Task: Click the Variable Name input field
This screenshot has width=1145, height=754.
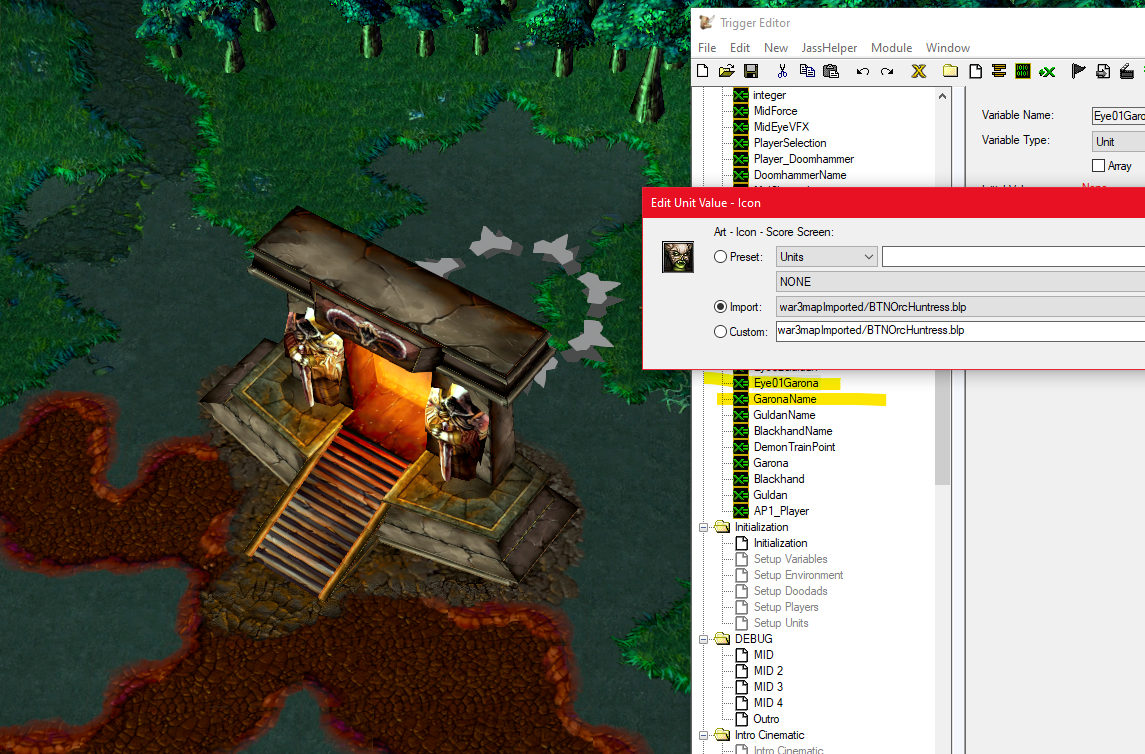Action: pos(1118,115)
